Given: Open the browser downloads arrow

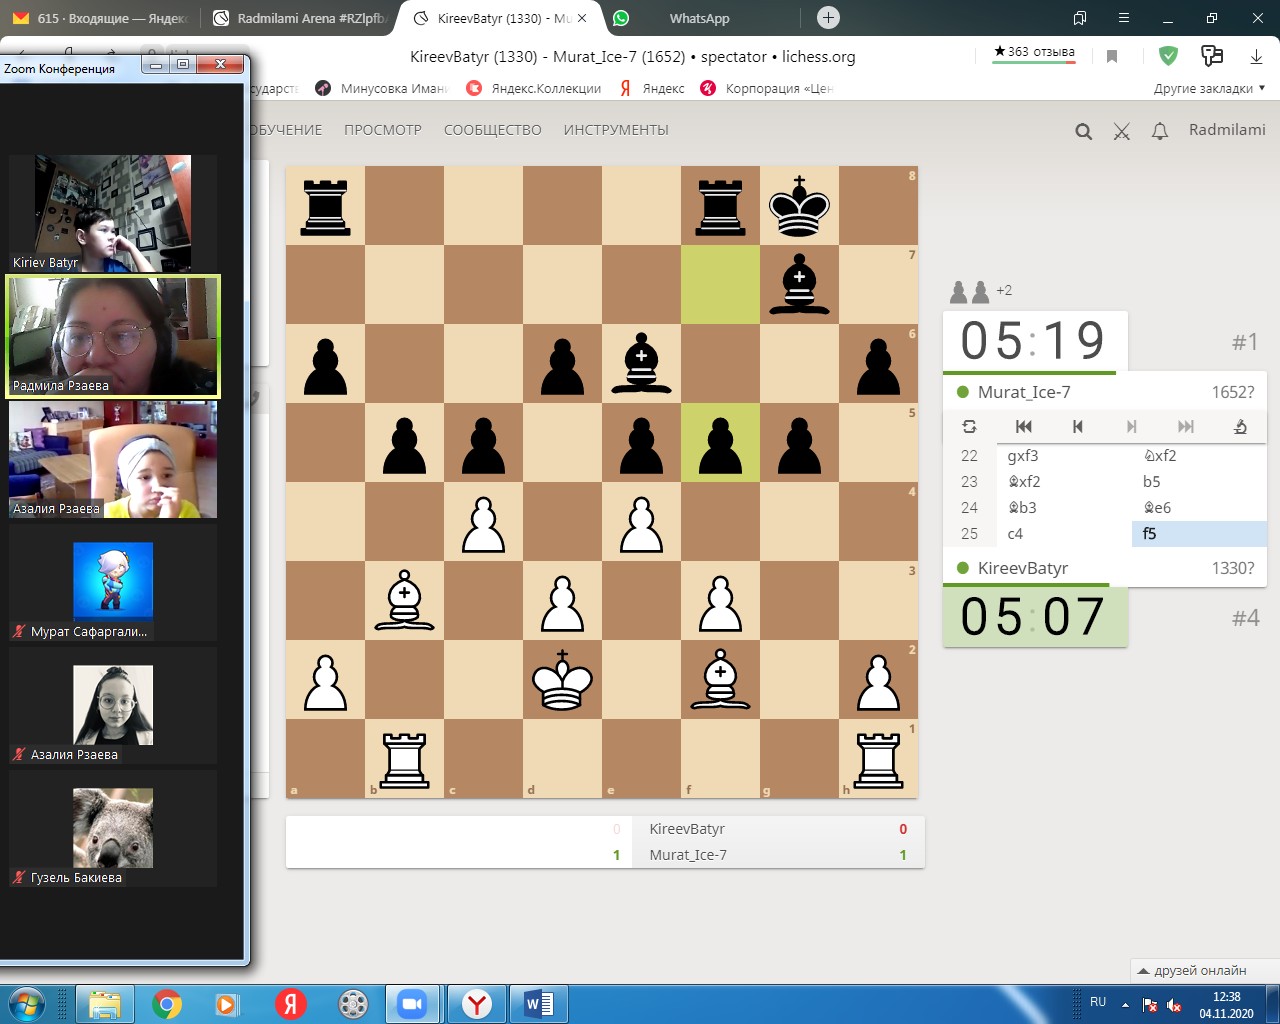Looking at the screenshot, I should pyautogui.click(x=1256, y=56).
